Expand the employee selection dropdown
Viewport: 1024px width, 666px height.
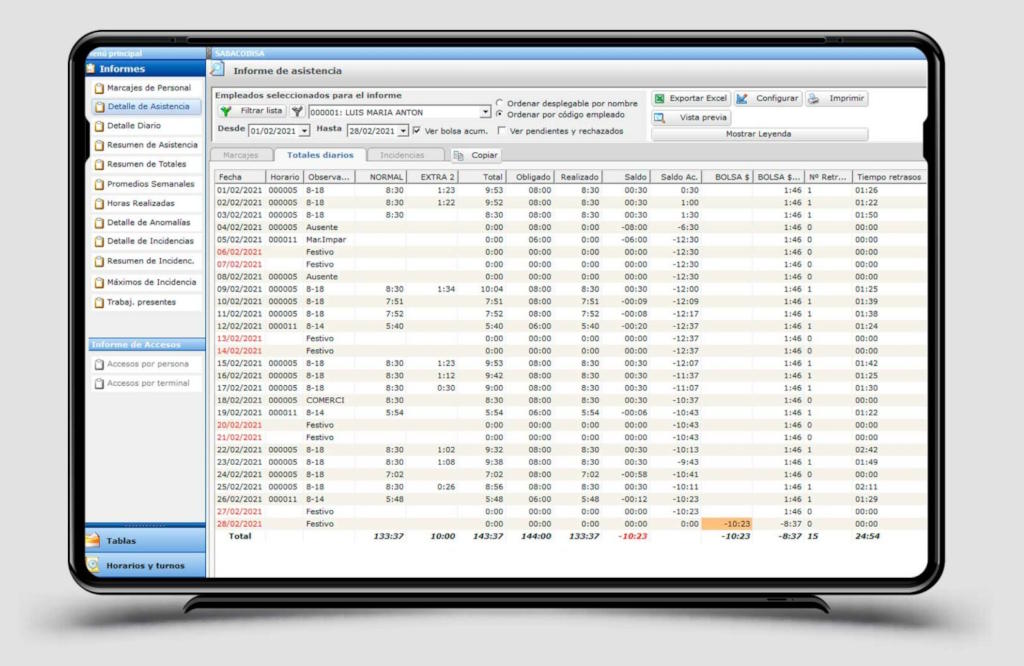tap(486, 113)
